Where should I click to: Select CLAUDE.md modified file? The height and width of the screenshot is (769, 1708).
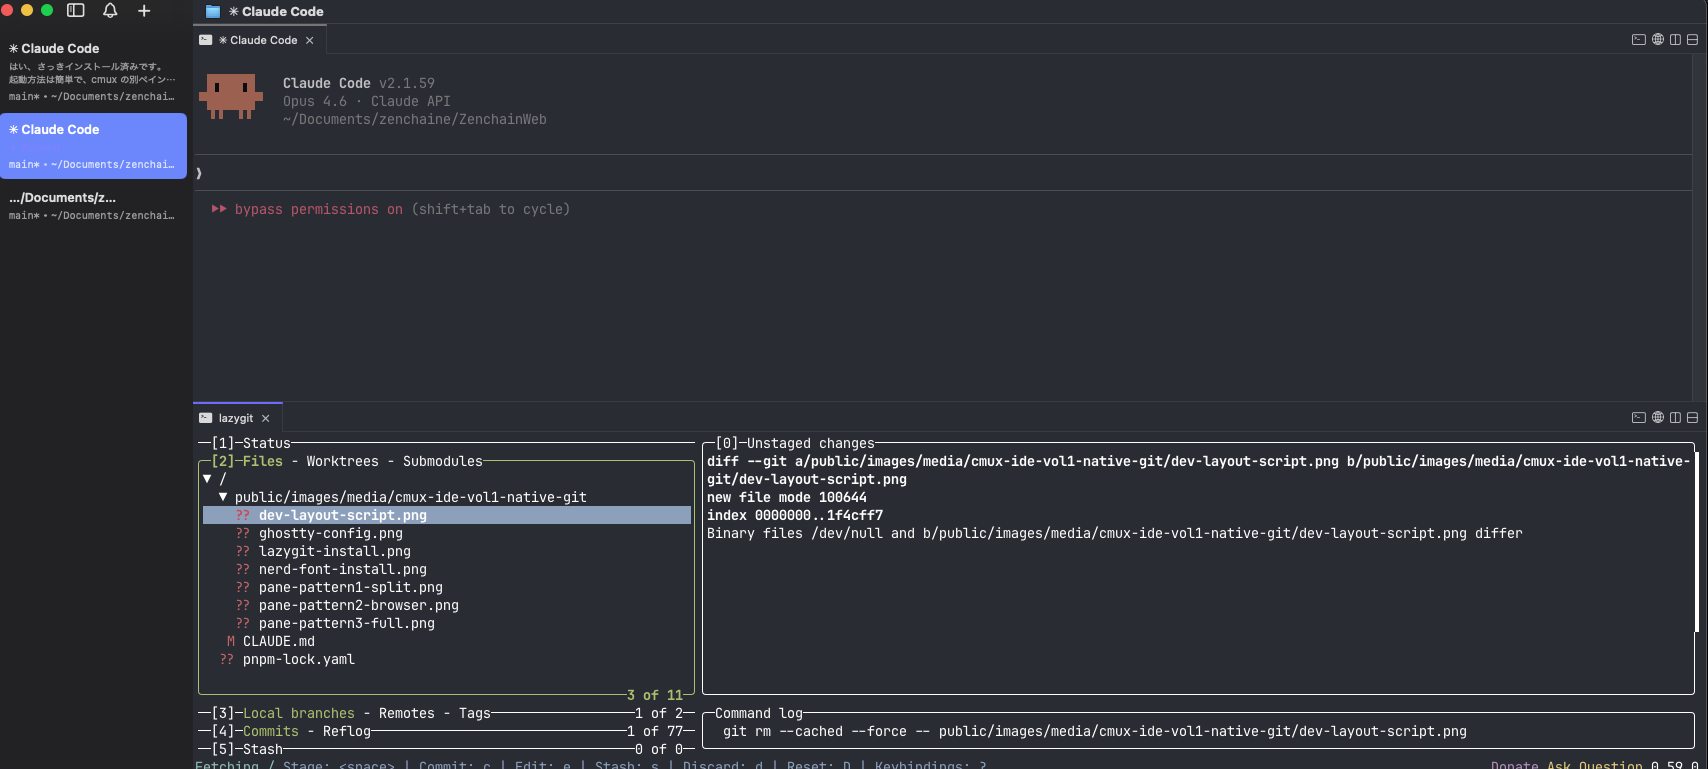(x=278, y=641)
